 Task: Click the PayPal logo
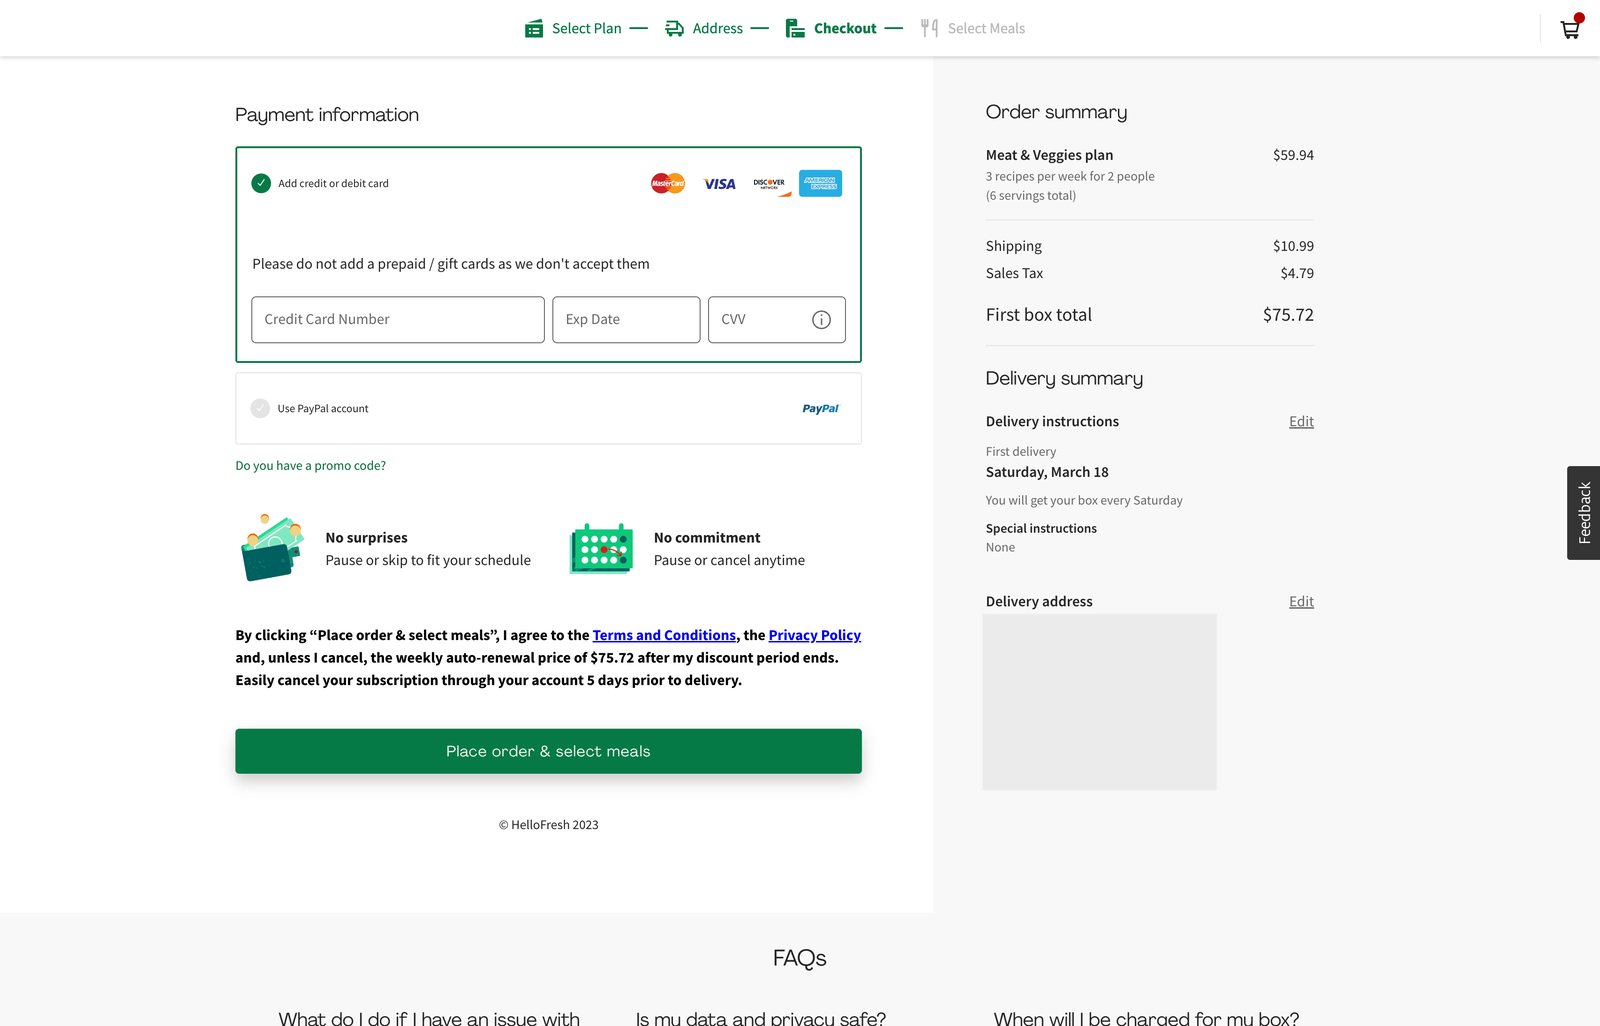pyautogui.click(x=820, y=409)
